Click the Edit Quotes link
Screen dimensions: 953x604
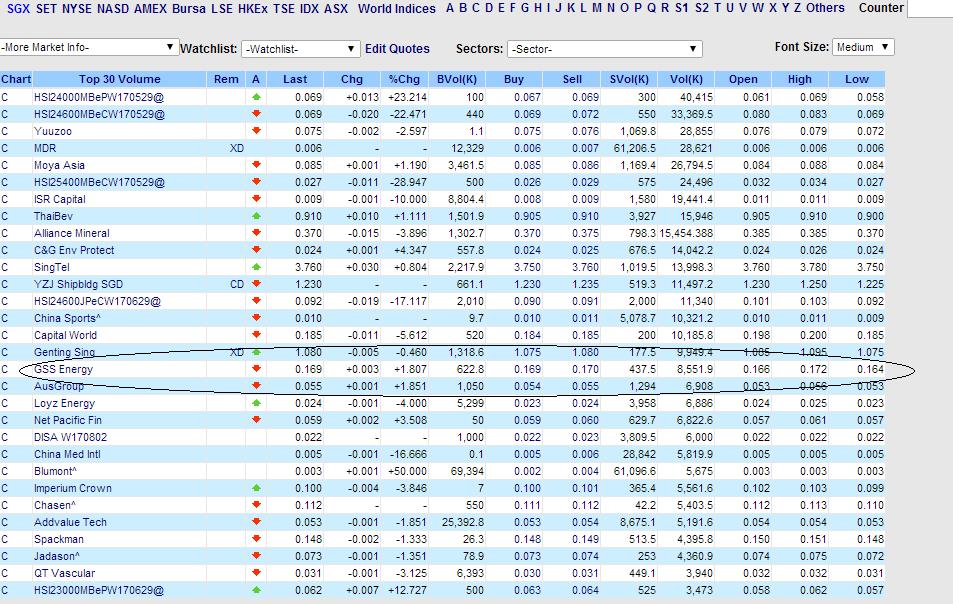(x=397, y=49)
